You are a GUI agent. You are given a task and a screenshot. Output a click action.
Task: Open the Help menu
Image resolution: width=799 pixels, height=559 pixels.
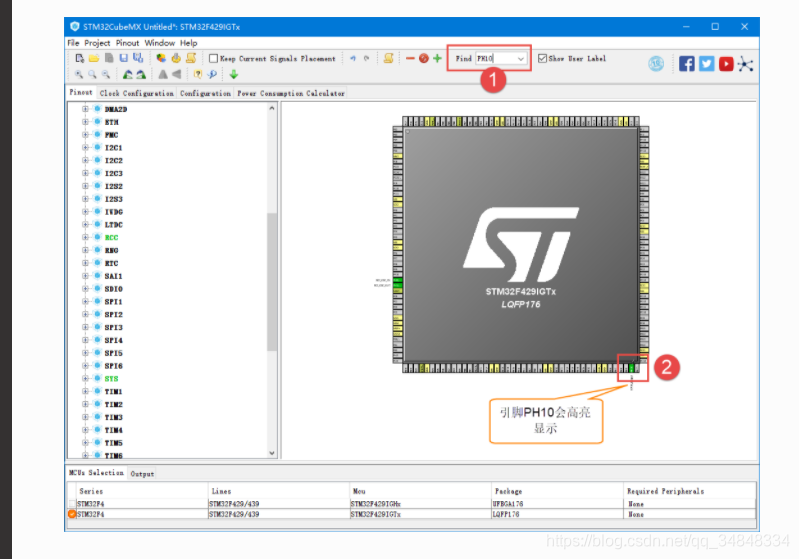coord(189,43)
